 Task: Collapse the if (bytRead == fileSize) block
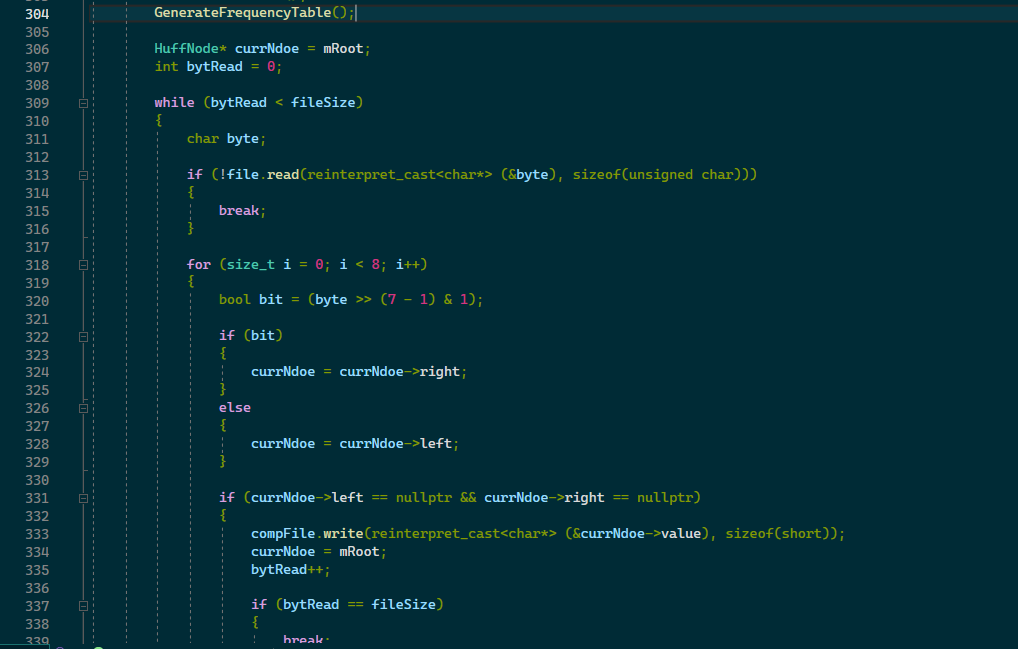pos(84,604)
